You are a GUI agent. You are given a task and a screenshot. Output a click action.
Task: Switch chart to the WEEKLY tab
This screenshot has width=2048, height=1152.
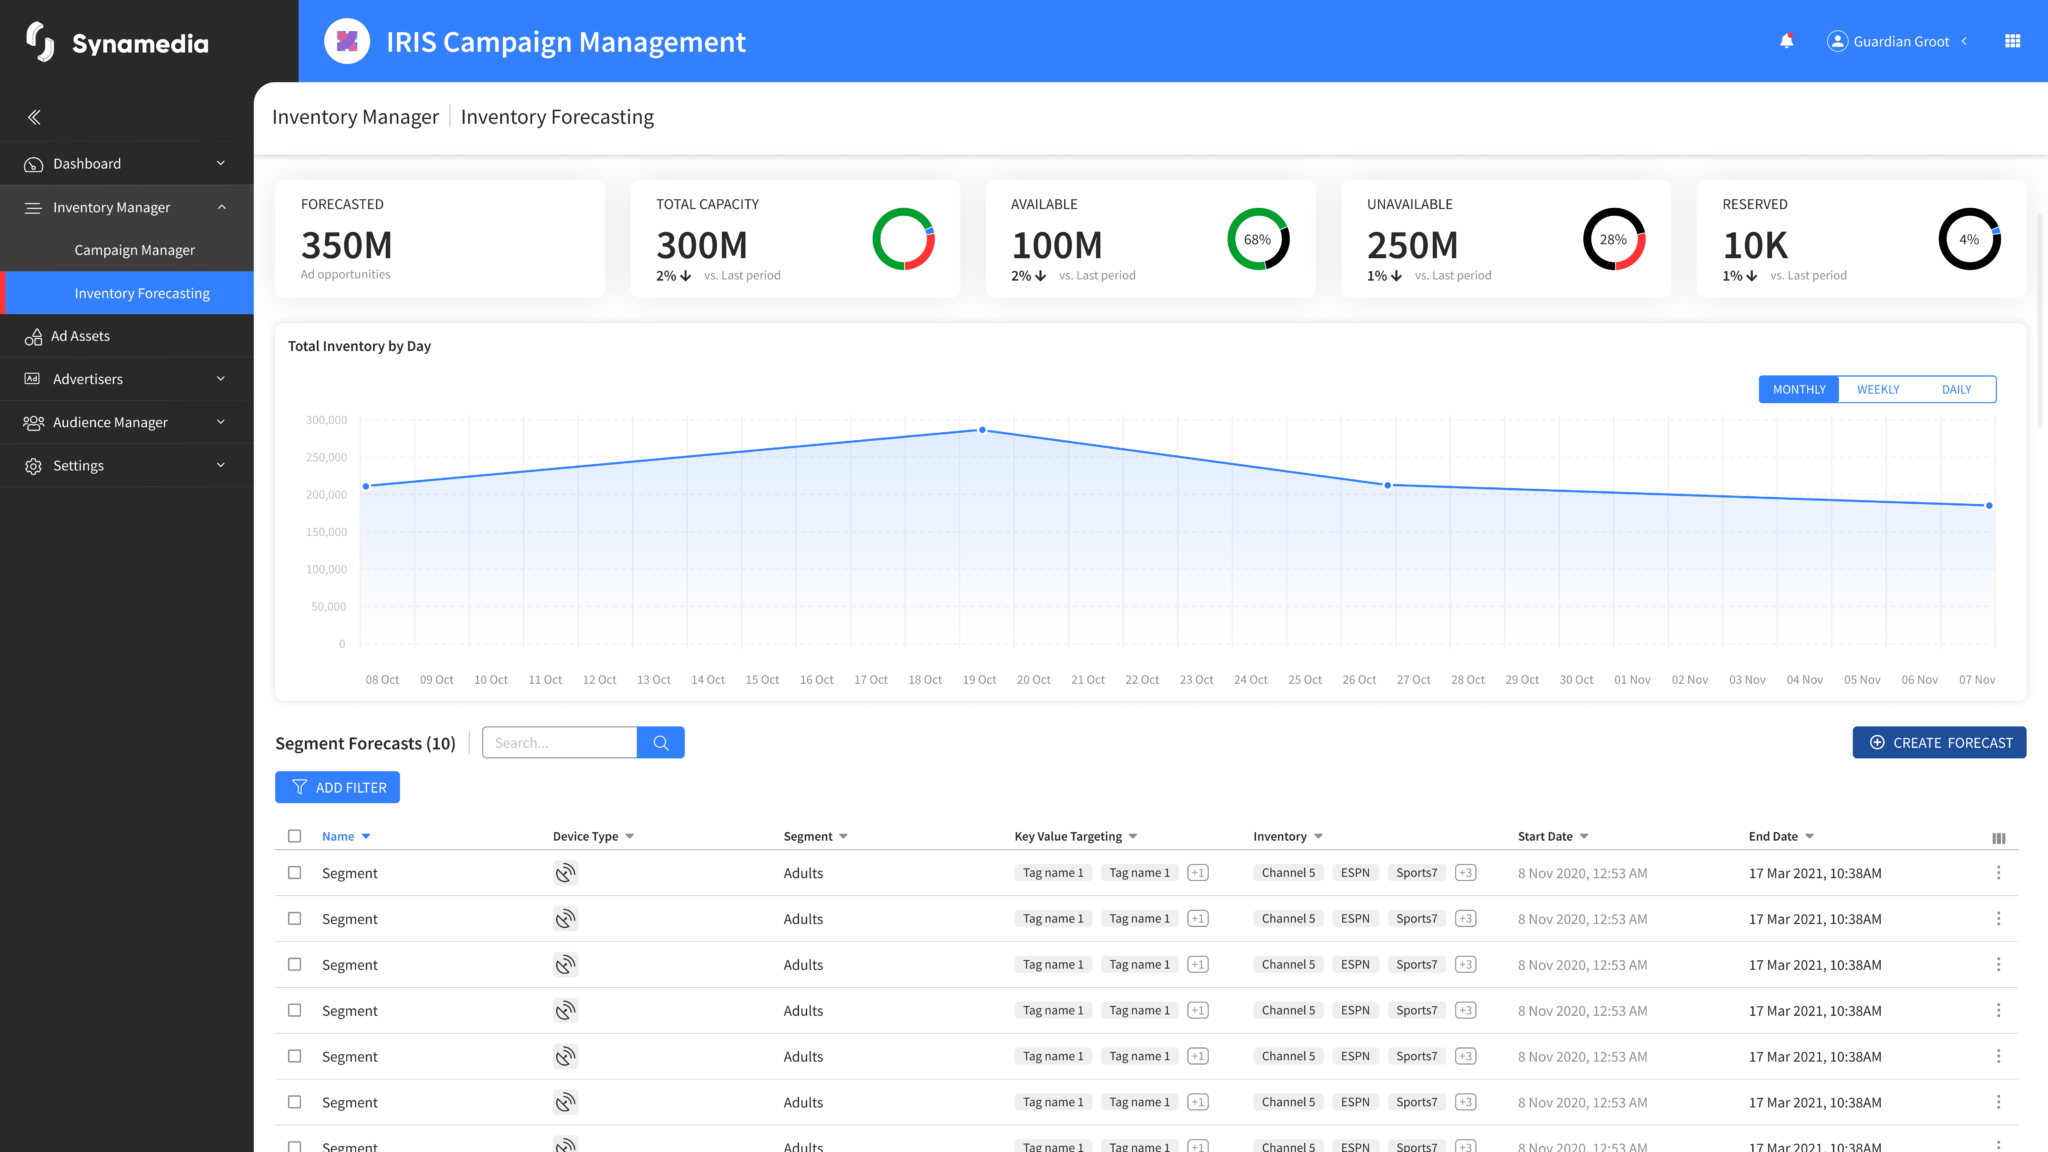click(x=1877, y=389)
